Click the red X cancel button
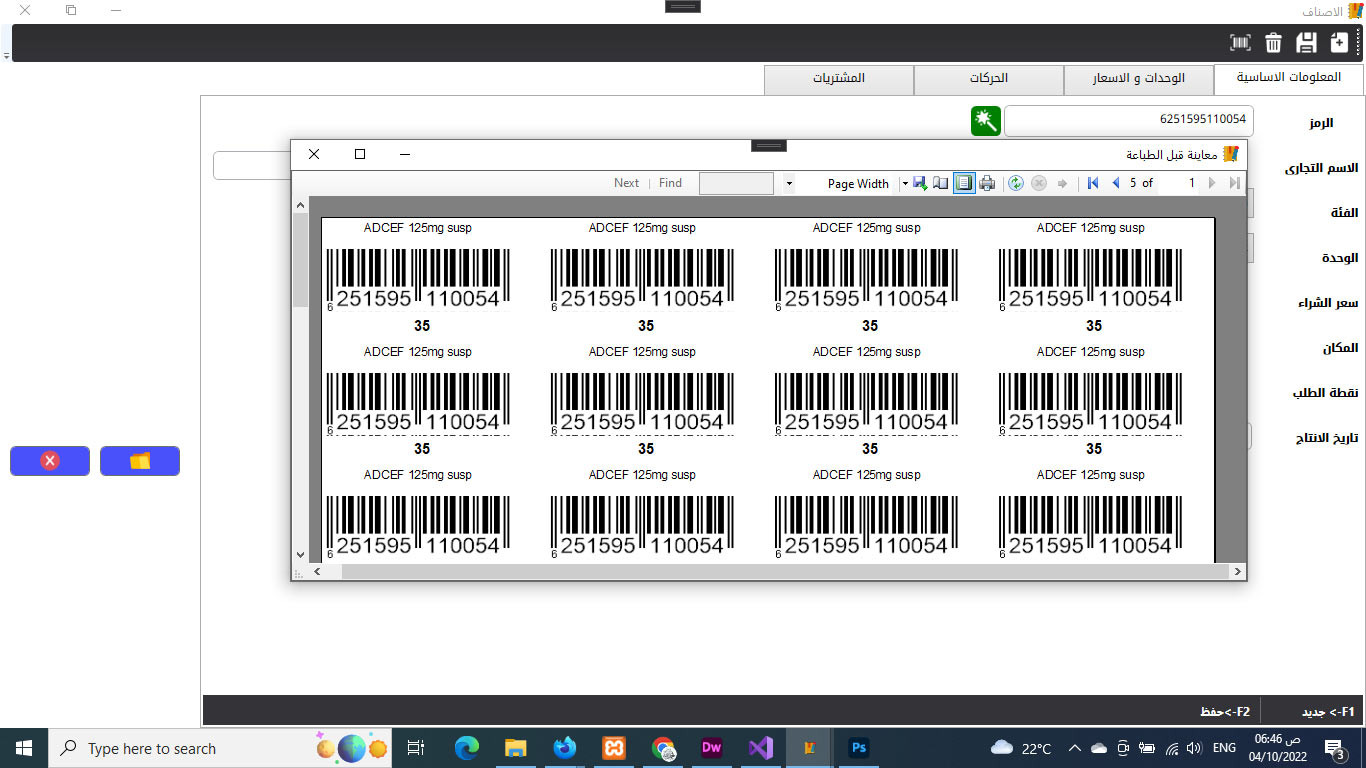This screenshot has height=768, width=1366. [x=50, y=461]
